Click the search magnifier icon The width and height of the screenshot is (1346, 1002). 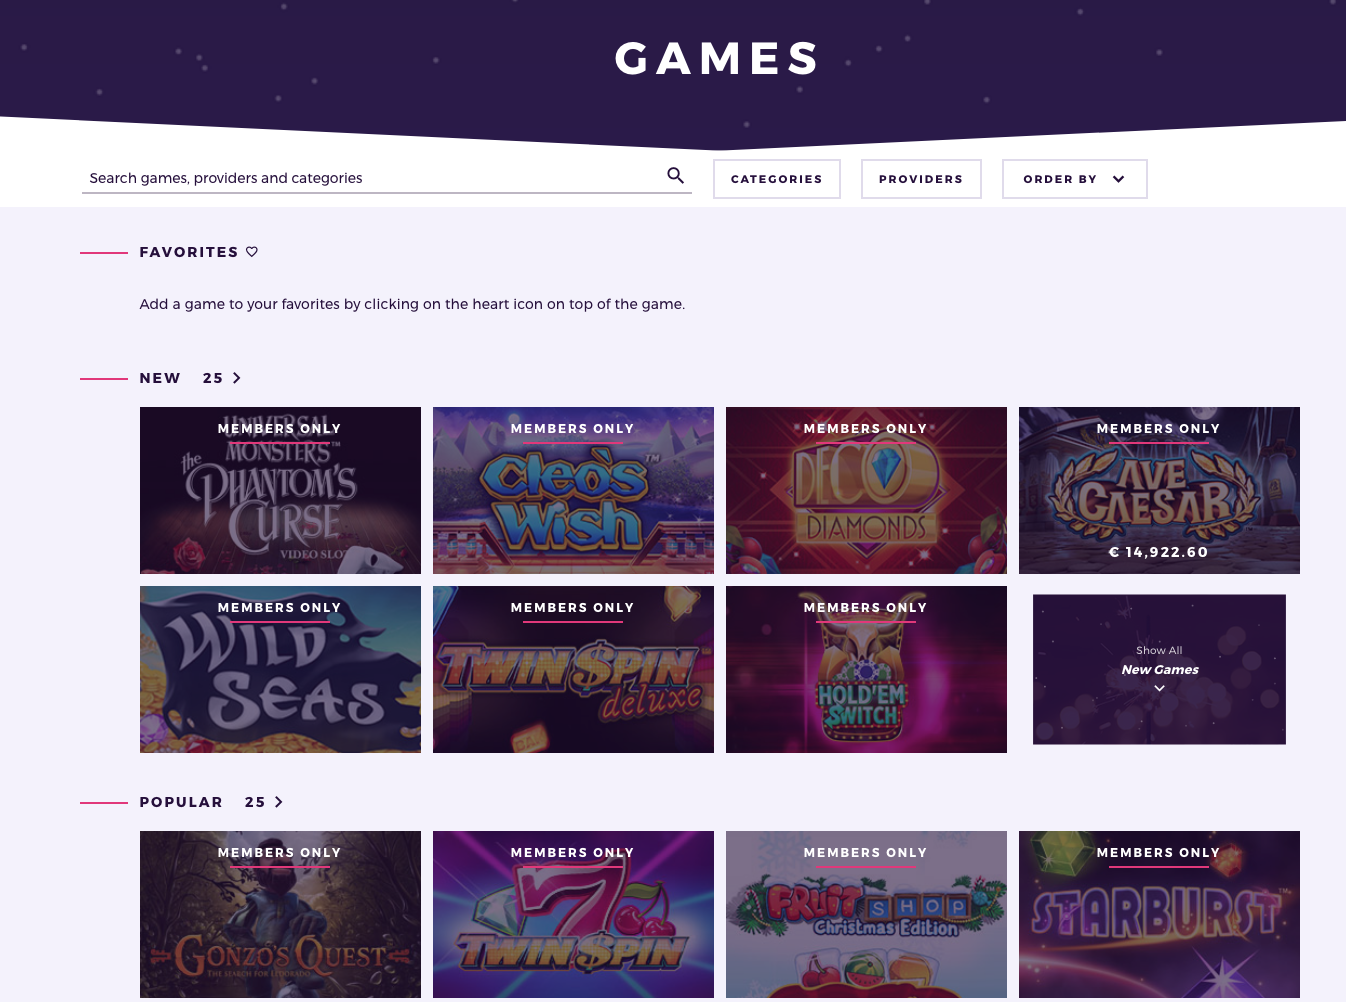click(x=676, y=176)
